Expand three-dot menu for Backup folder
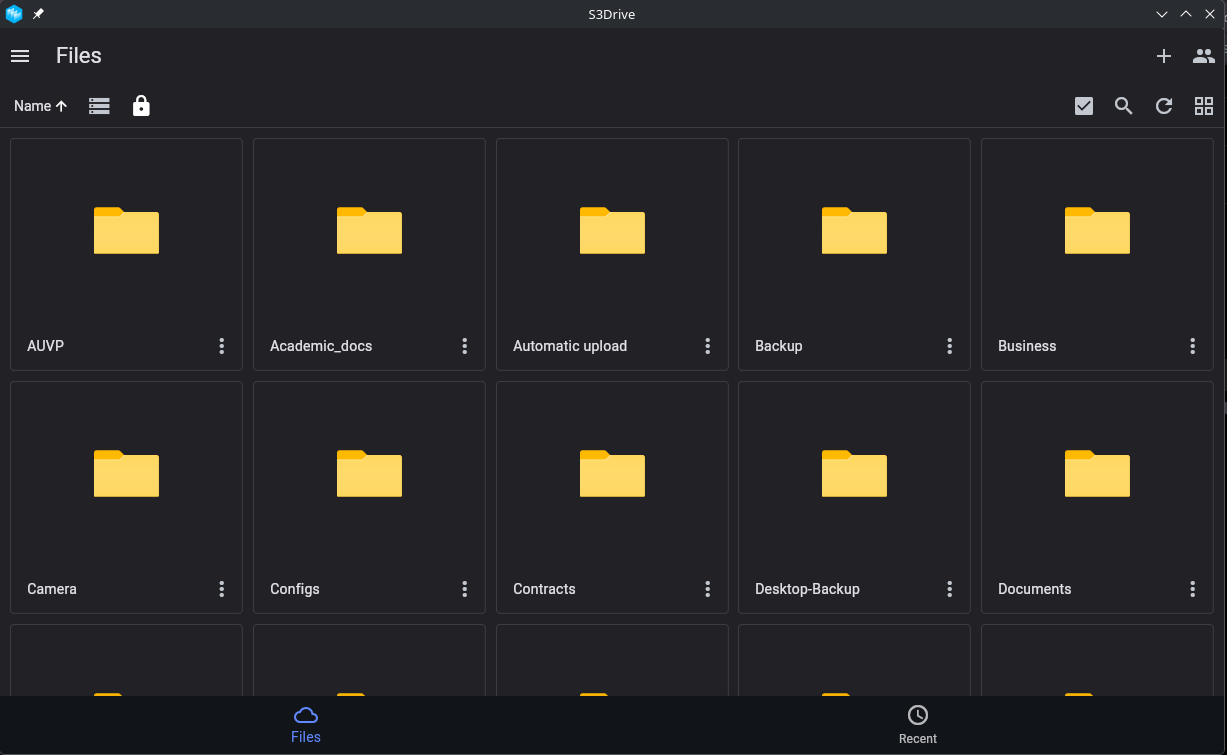This screenshot has height=755, width=1227. (950, 346)
